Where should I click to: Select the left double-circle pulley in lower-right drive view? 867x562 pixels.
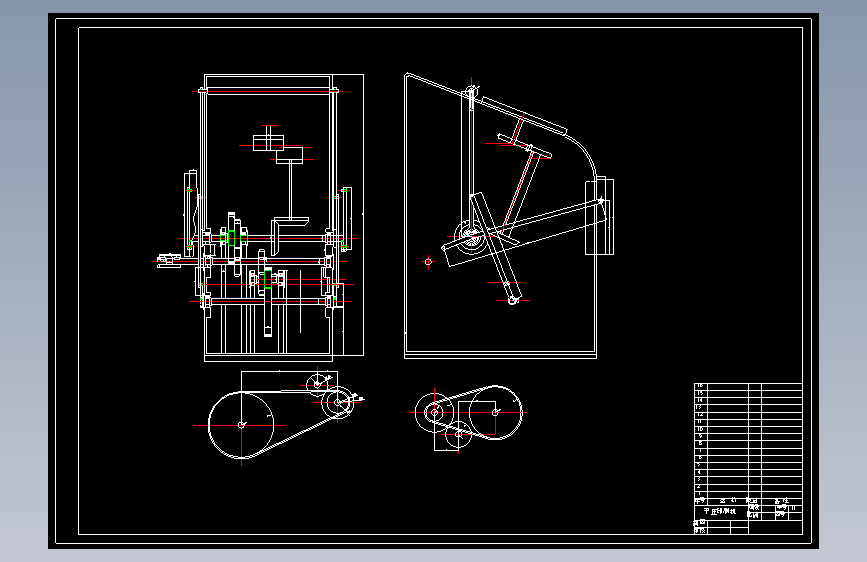click(435, 412)
